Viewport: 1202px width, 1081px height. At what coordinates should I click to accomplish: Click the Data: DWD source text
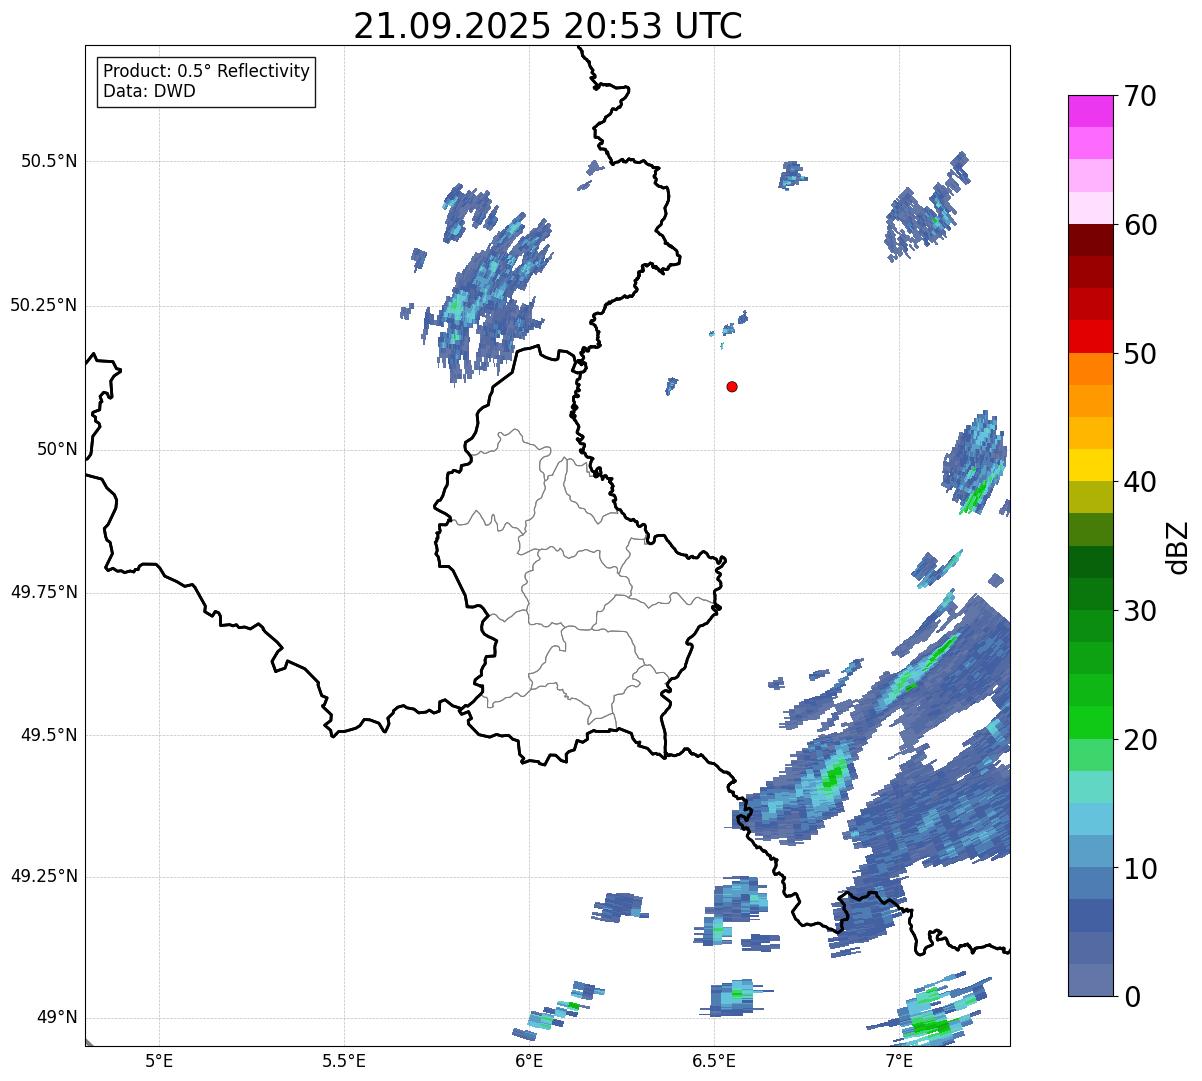[149, 92]
